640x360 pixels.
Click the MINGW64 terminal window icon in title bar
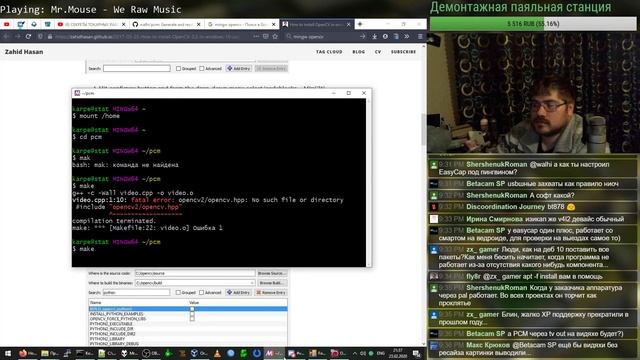tap(77, 93)
